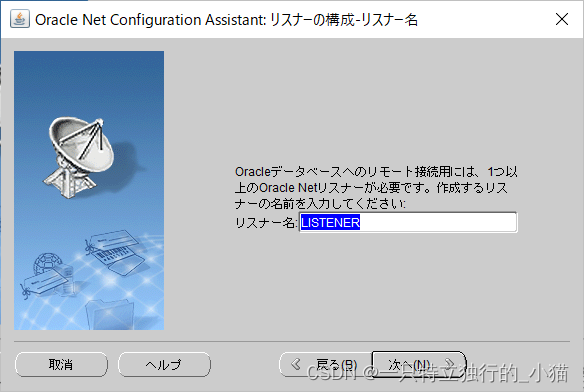
Task: Click the Java icon in the title bar
Action: click(20, 19)
